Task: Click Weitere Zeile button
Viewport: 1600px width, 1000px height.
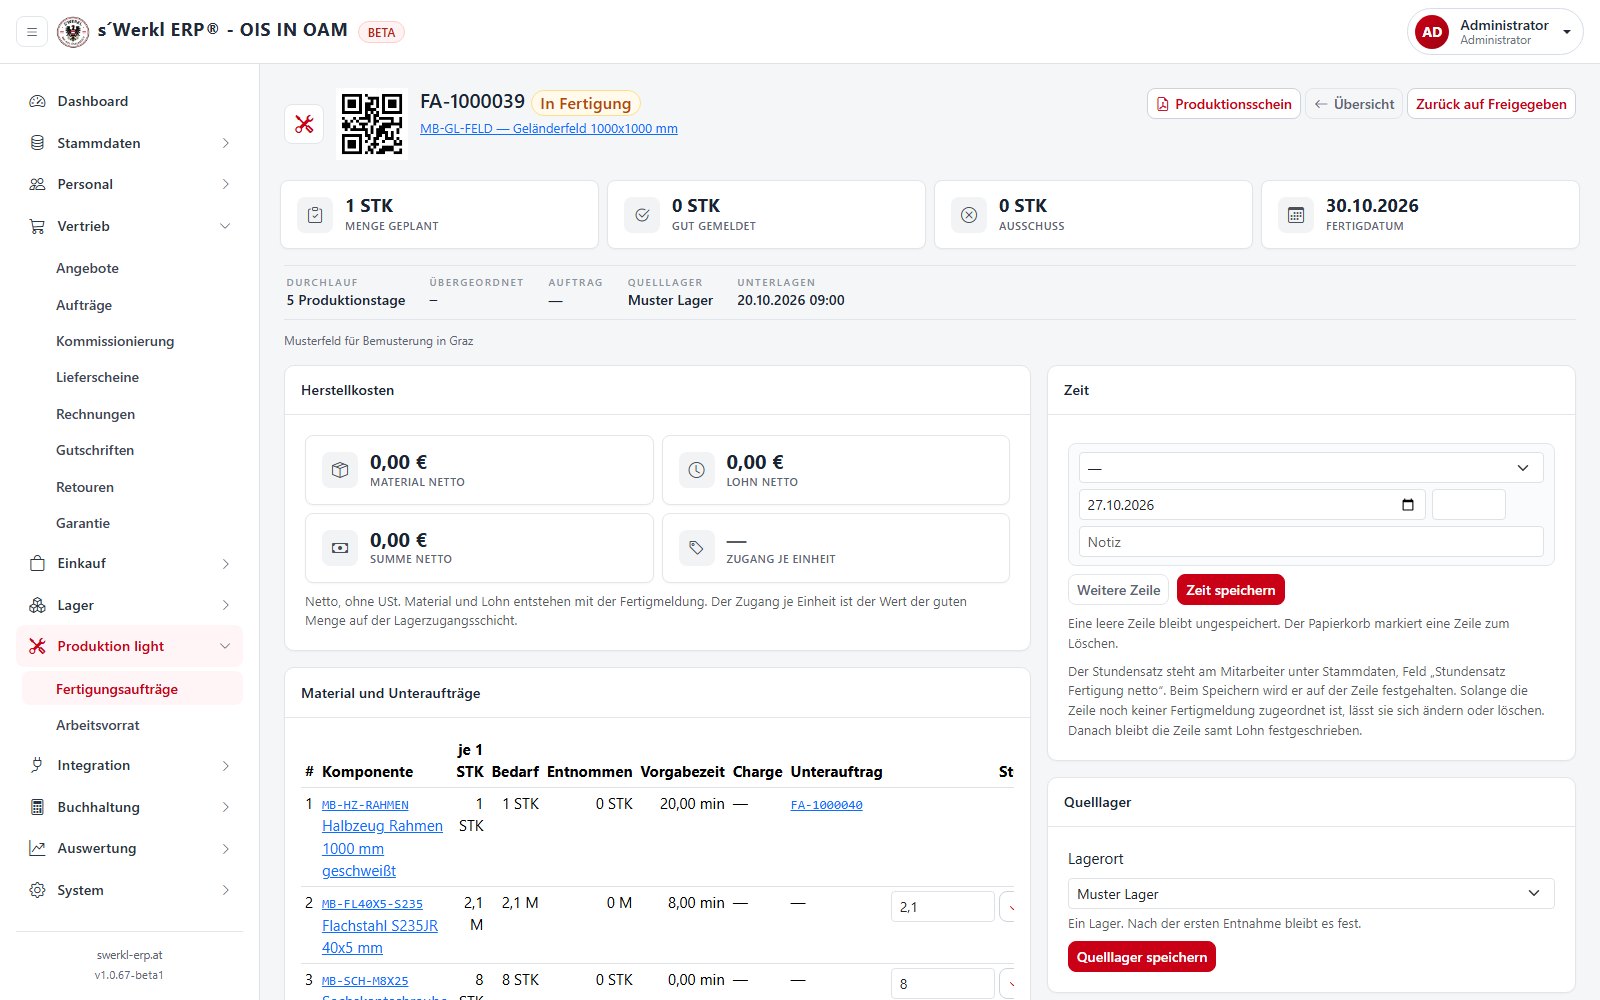Action: click(1118, 590)
